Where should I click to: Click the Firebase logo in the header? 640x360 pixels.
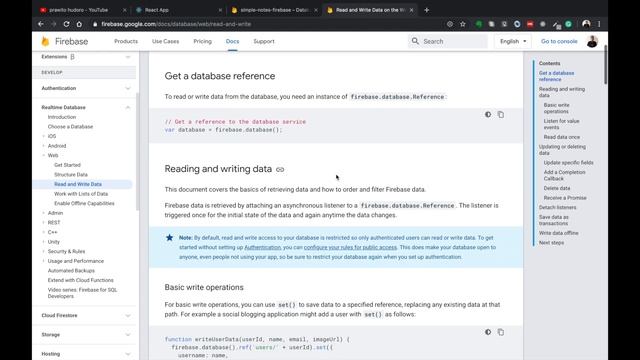[x=64, y=41]
